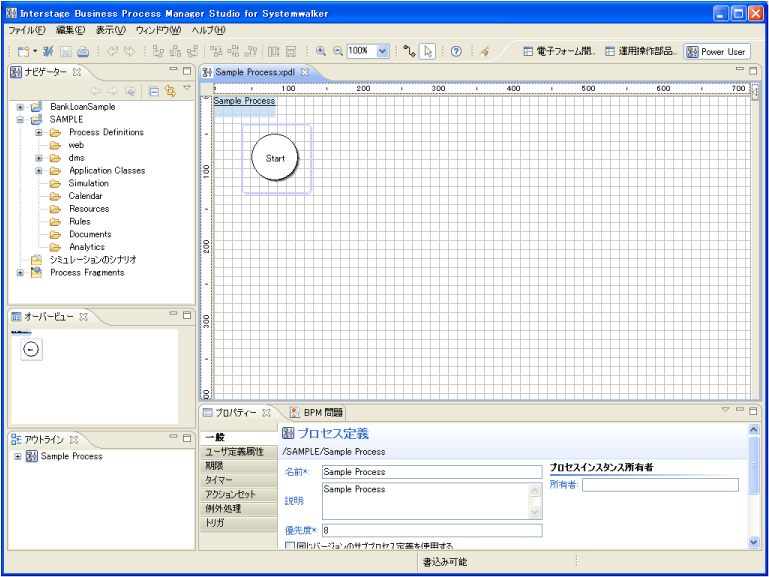
Task: Switch to the BPM 問題 tab
Action: click(317, 413)
